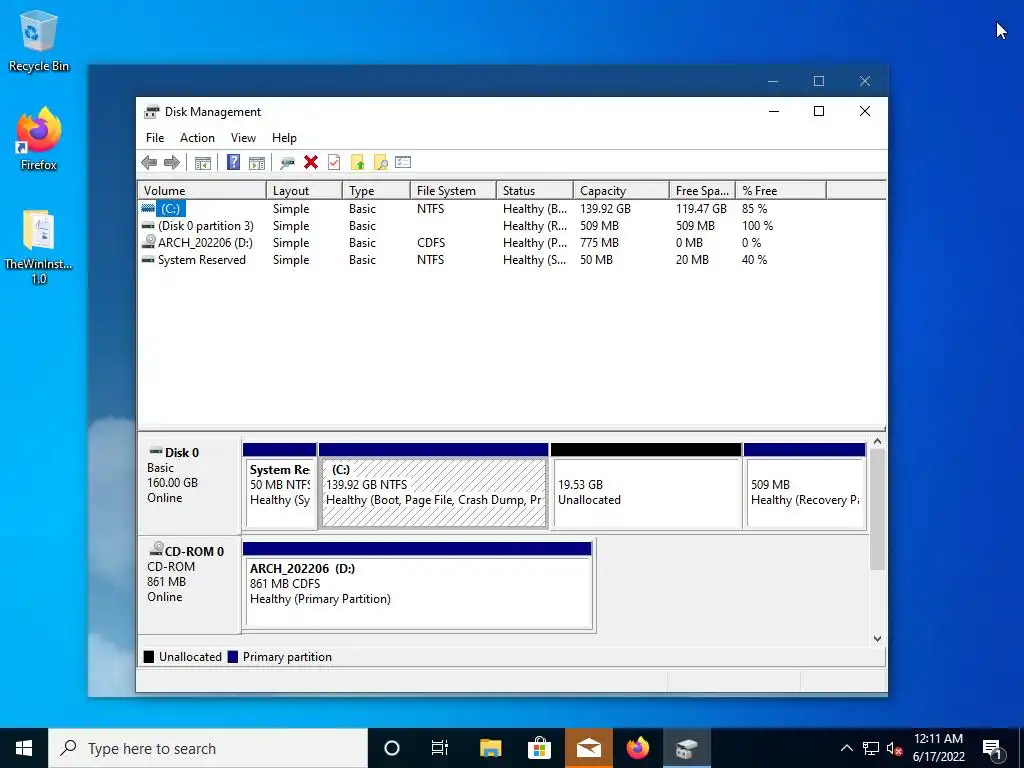Open the Task View taskbar icon

tap(440, 748)
